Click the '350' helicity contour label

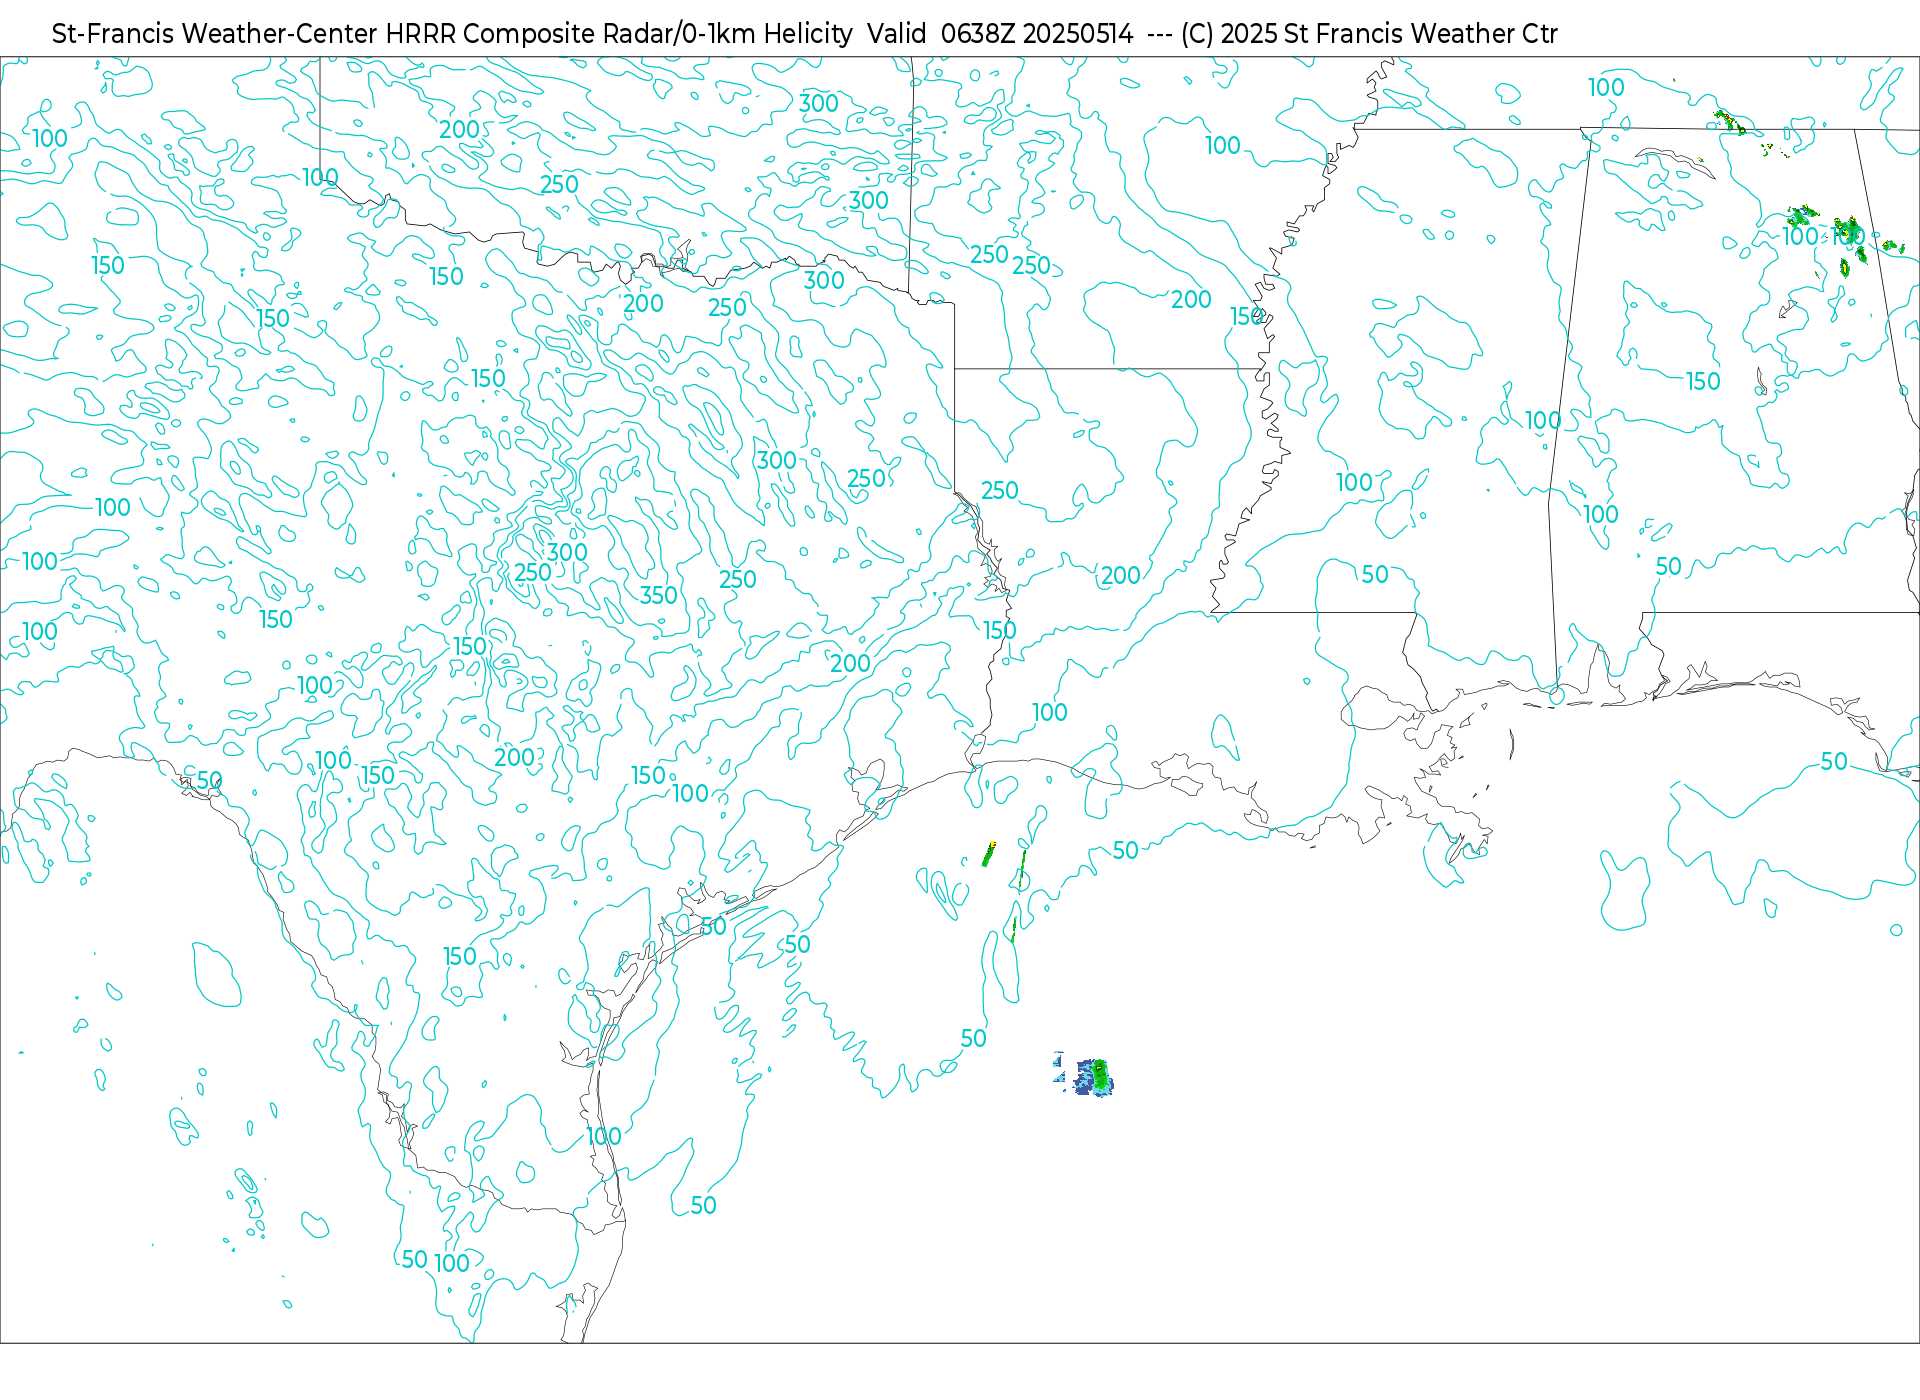coord(659,595)
